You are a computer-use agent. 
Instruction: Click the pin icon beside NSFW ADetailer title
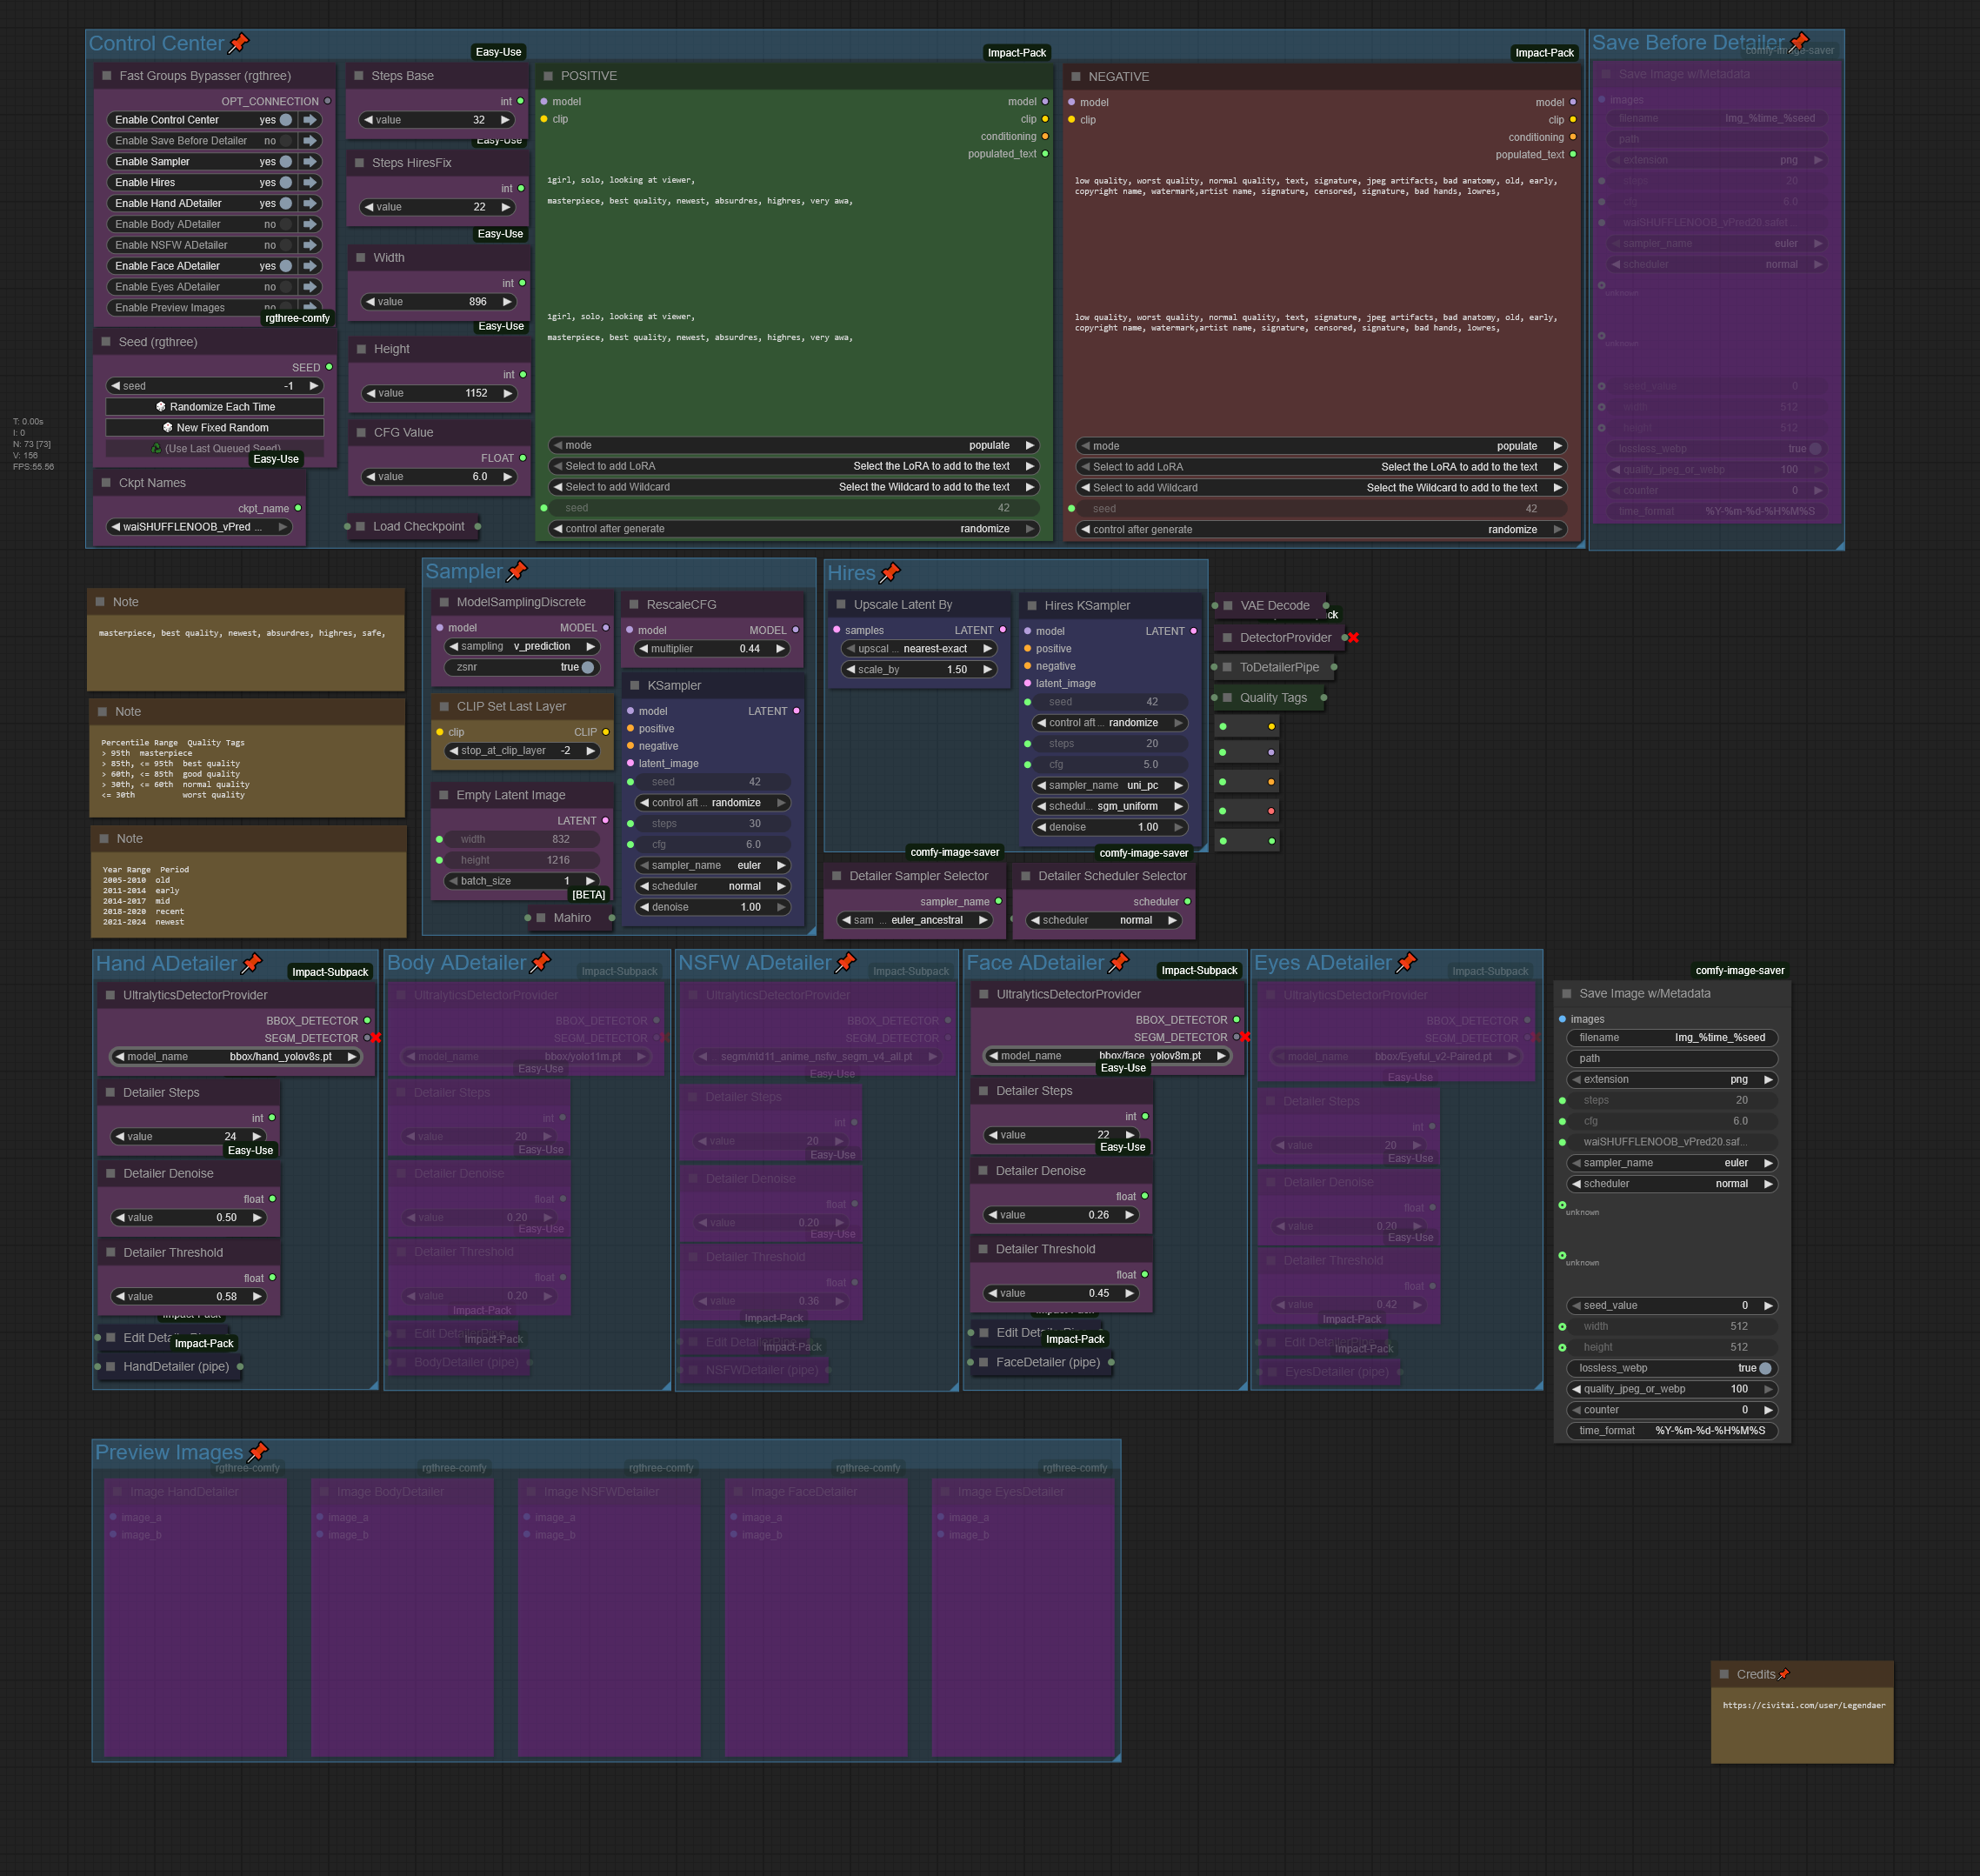(x=846, y=962)
